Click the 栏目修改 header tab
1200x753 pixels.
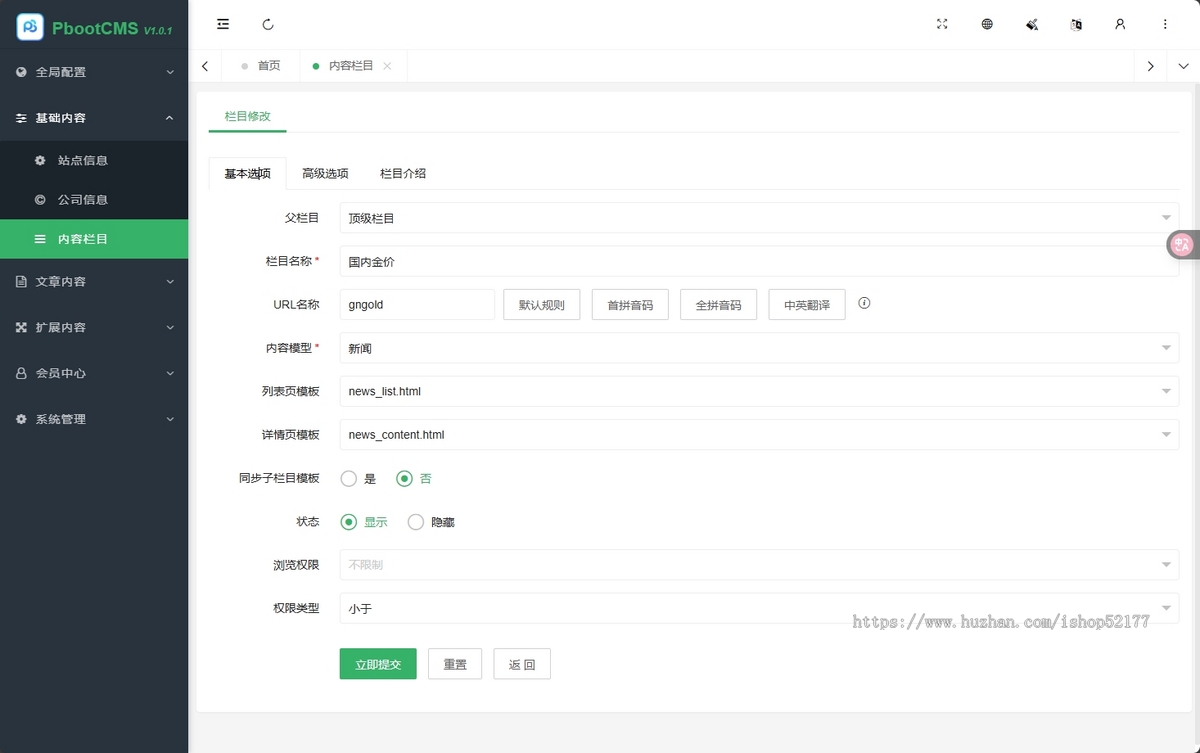(x=247, y=116)
